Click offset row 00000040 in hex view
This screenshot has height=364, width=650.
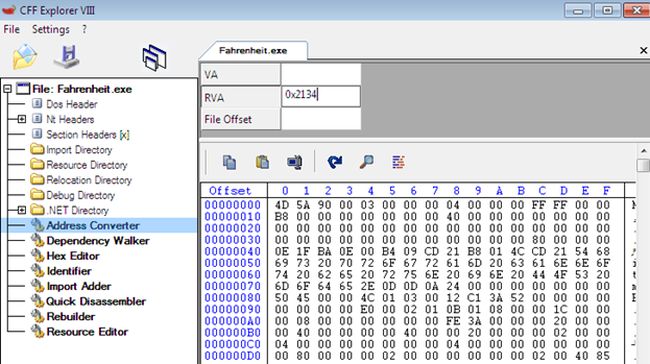click(233, 251)
